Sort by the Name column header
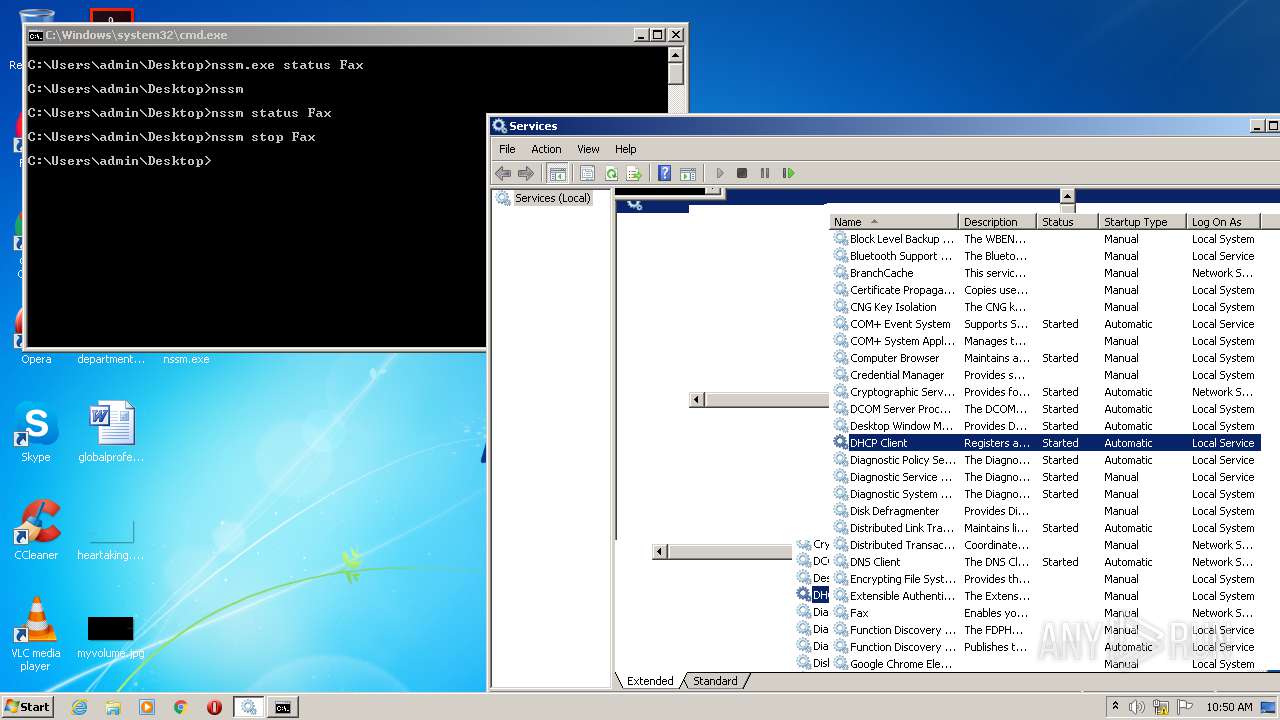This screenshot has height=720, width=1280. pos(894,222)
